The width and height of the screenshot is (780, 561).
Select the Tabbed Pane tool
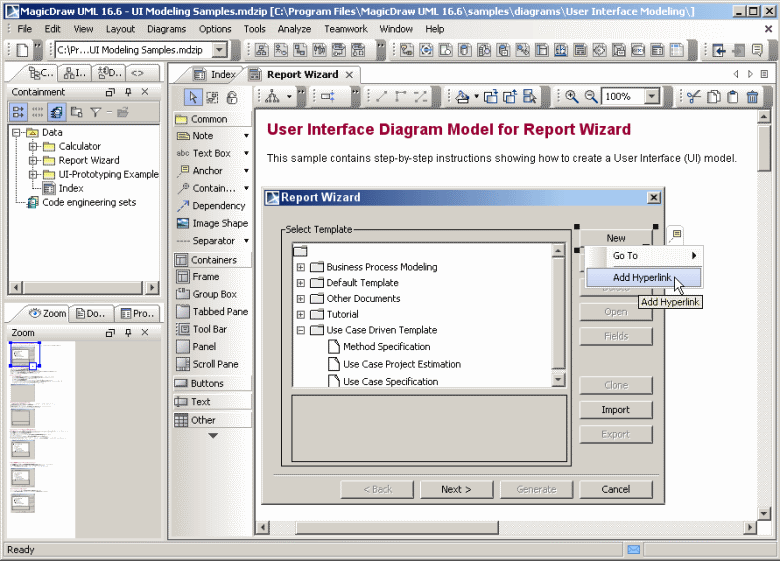coord(213,311)
